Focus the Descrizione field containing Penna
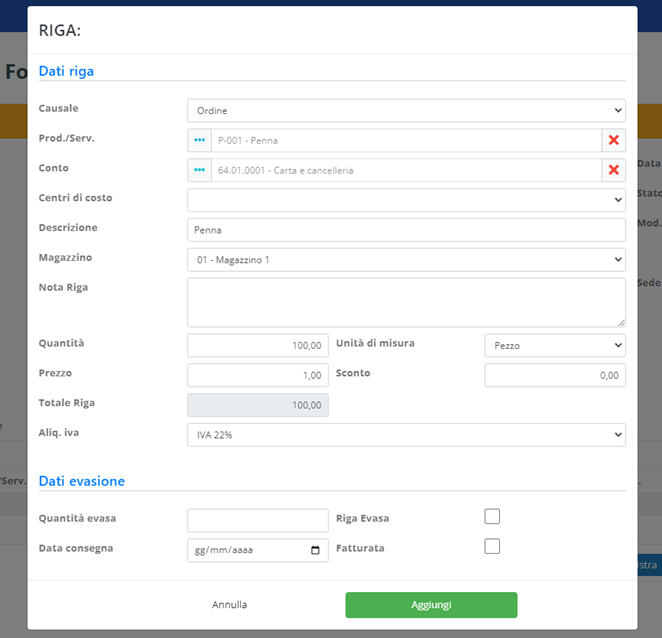The height and width of the screenshot is (638, 662). point(406,230)
